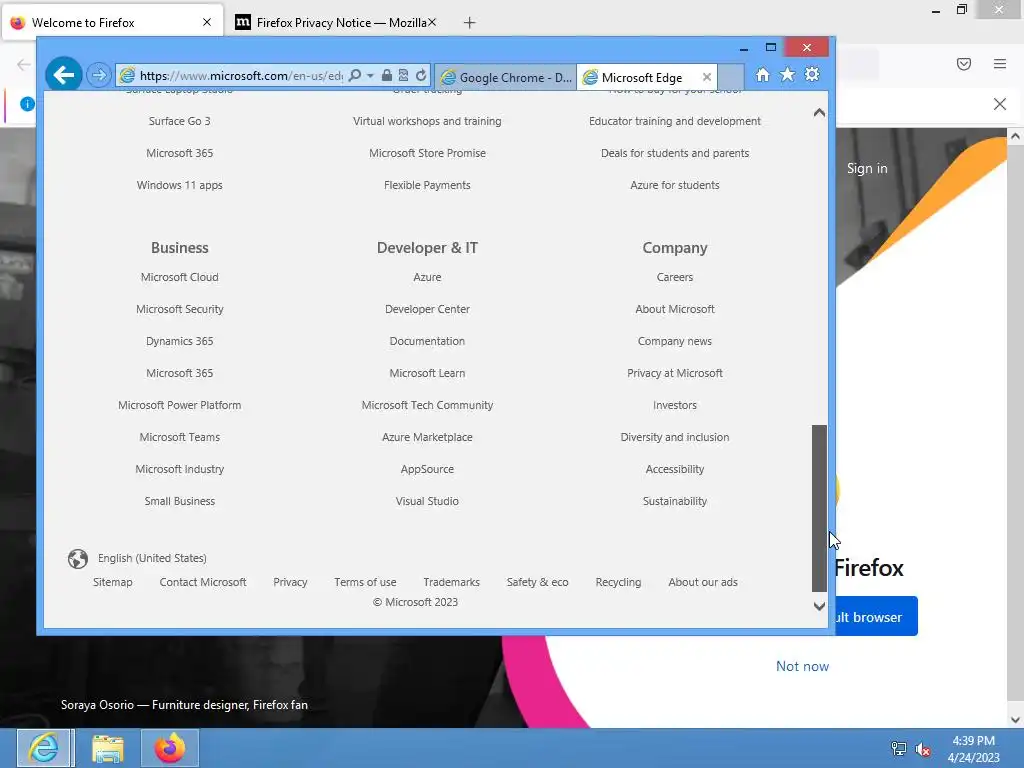Open Investors link
Screen dimensions: 1024x768
click(x=675, y=405)
